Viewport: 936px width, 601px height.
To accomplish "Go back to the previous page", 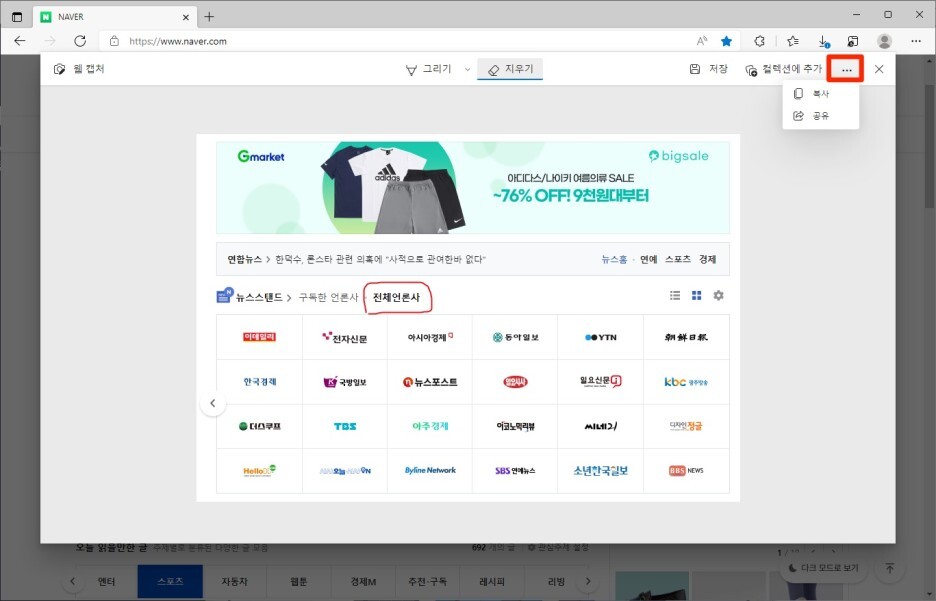I will pyautogui.click(x=20, y=41).
